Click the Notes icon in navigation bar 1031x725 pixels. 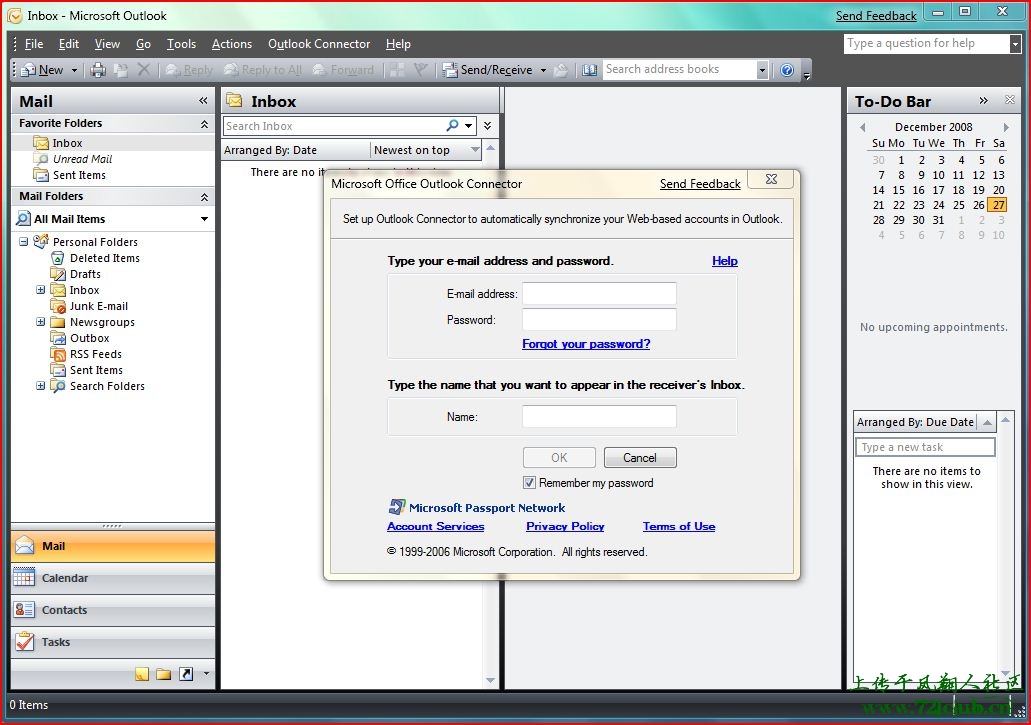(x=142, y=674)
